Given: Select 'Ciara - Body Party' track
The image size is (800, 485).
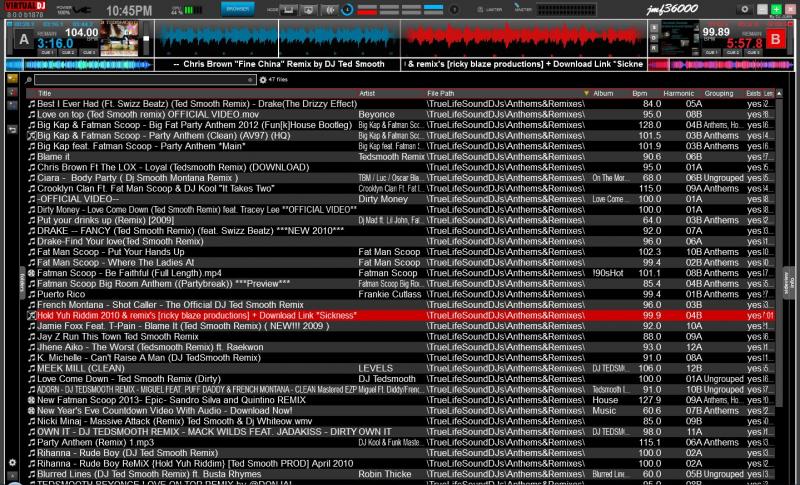Looking at the screenshot, I should click(401, 178).
